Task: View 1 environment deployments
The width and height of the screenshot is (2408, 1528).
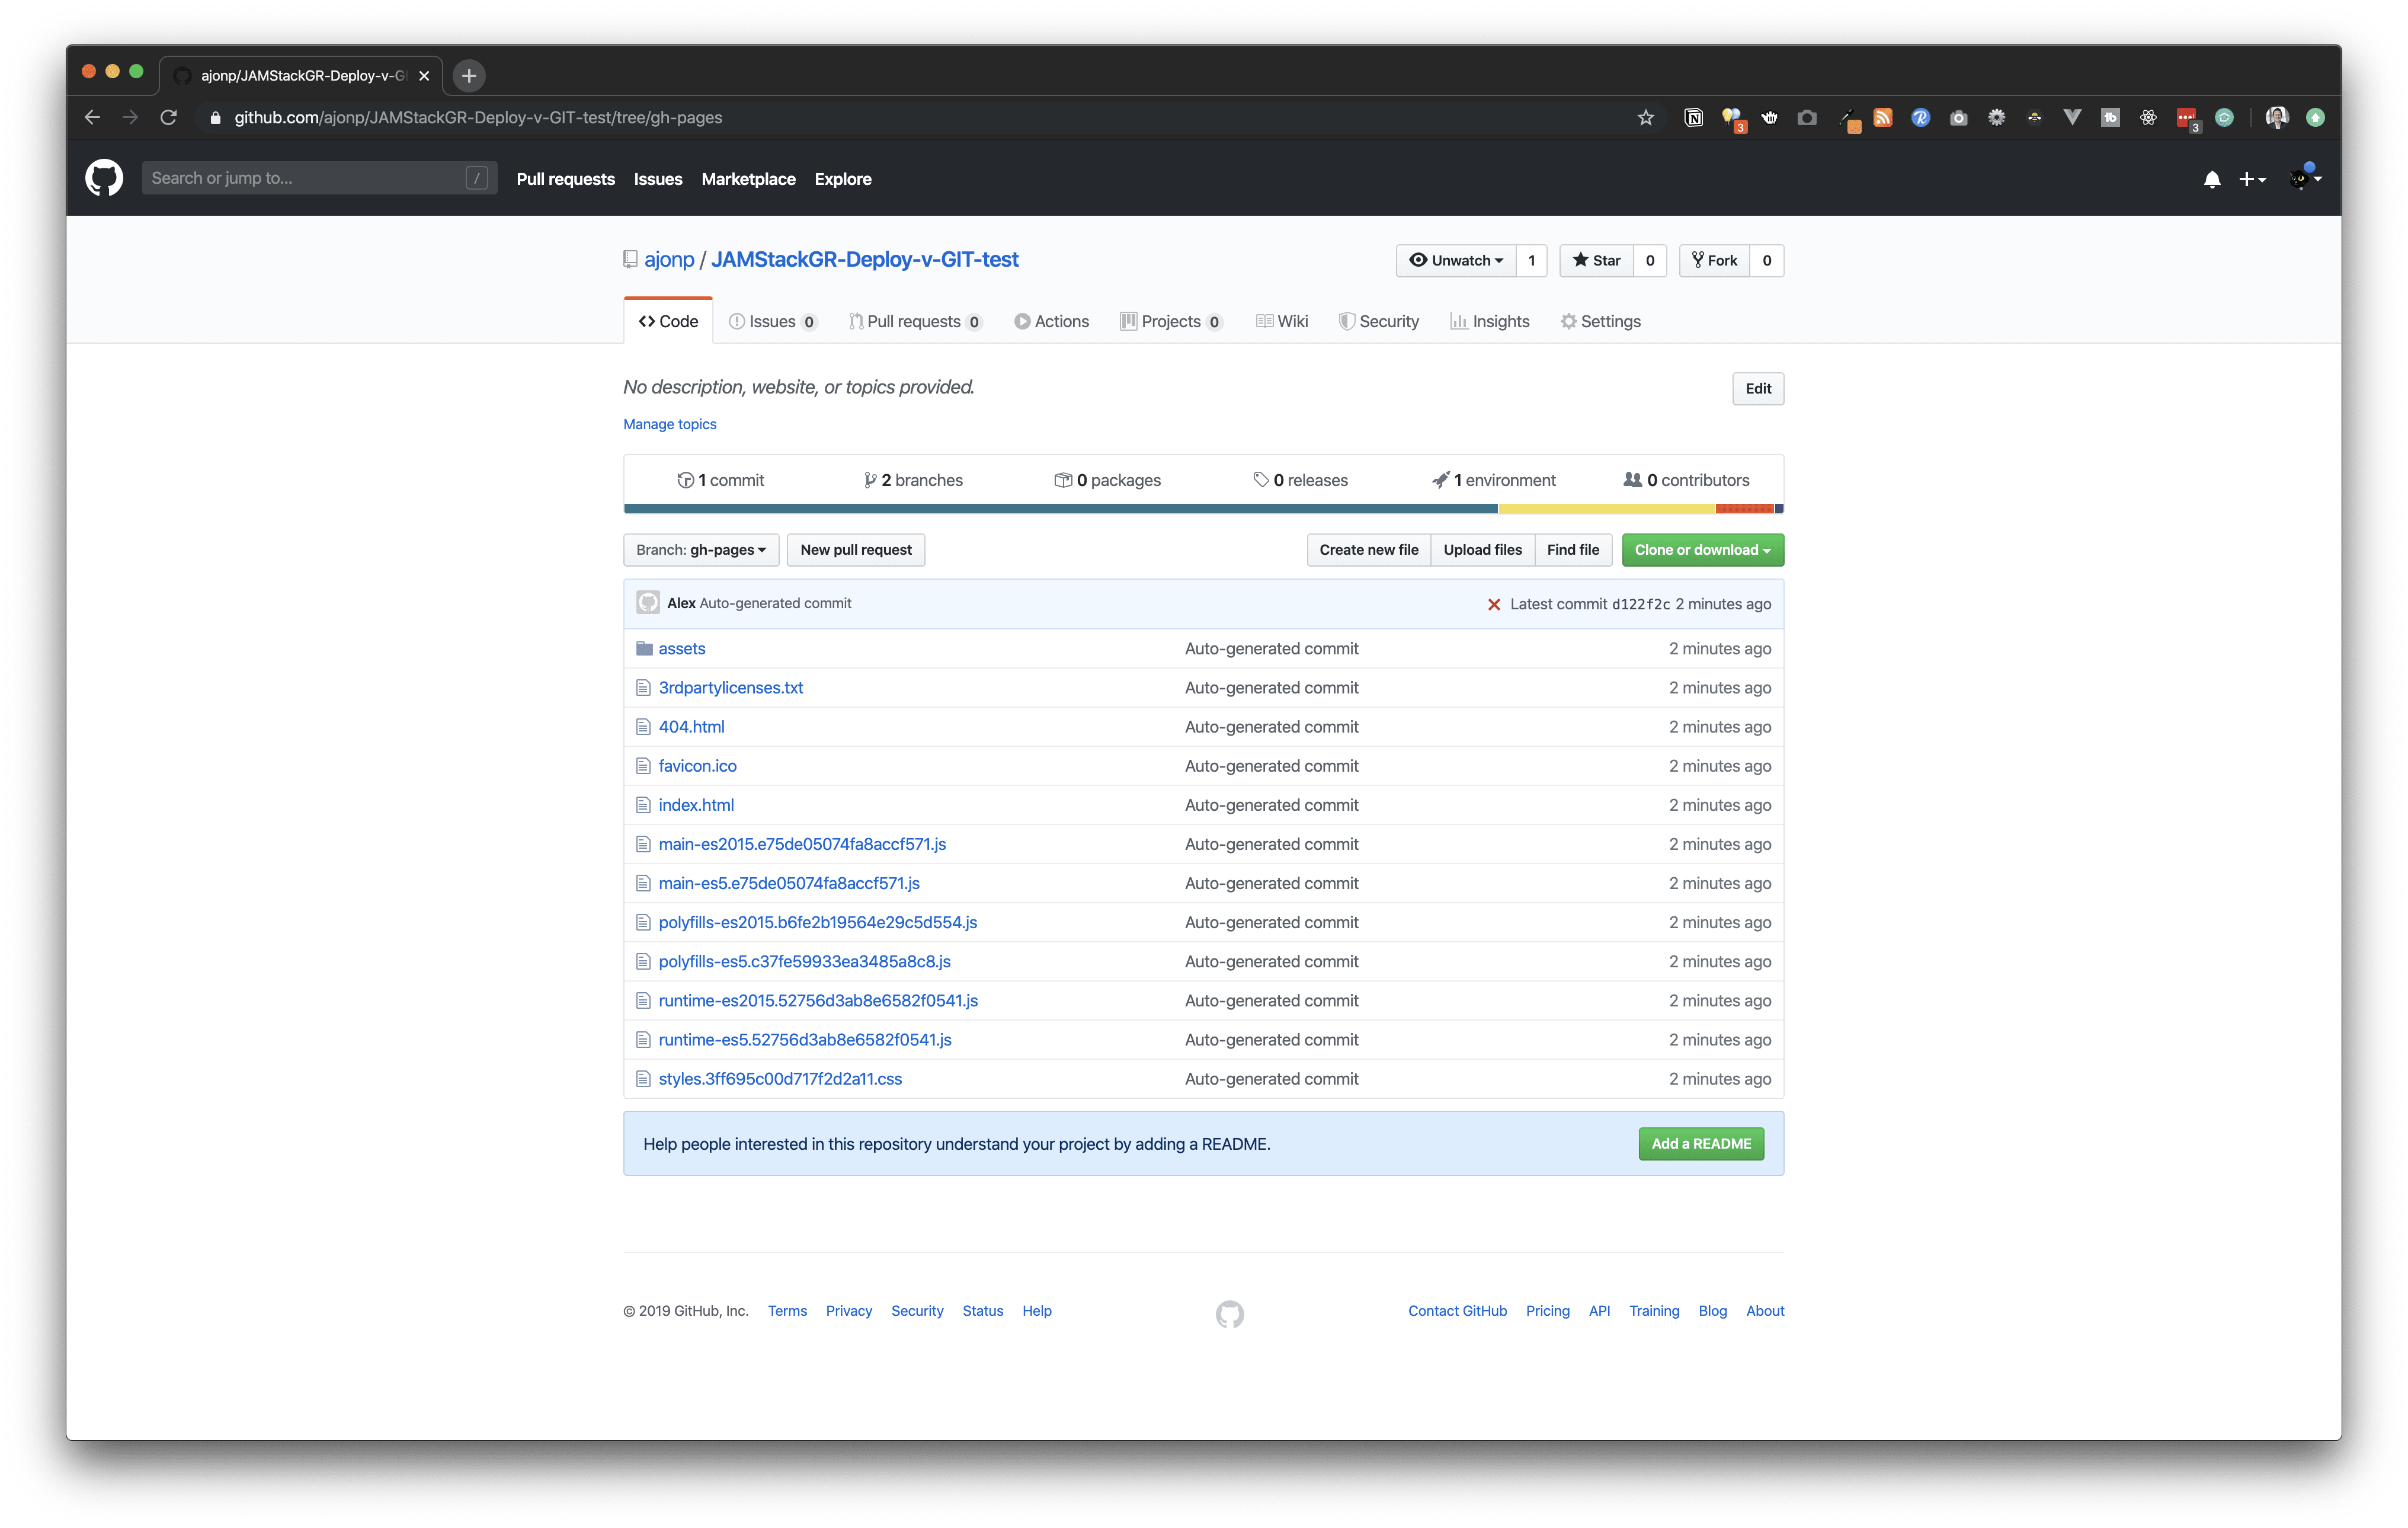Action: (x=1494, y=480)
